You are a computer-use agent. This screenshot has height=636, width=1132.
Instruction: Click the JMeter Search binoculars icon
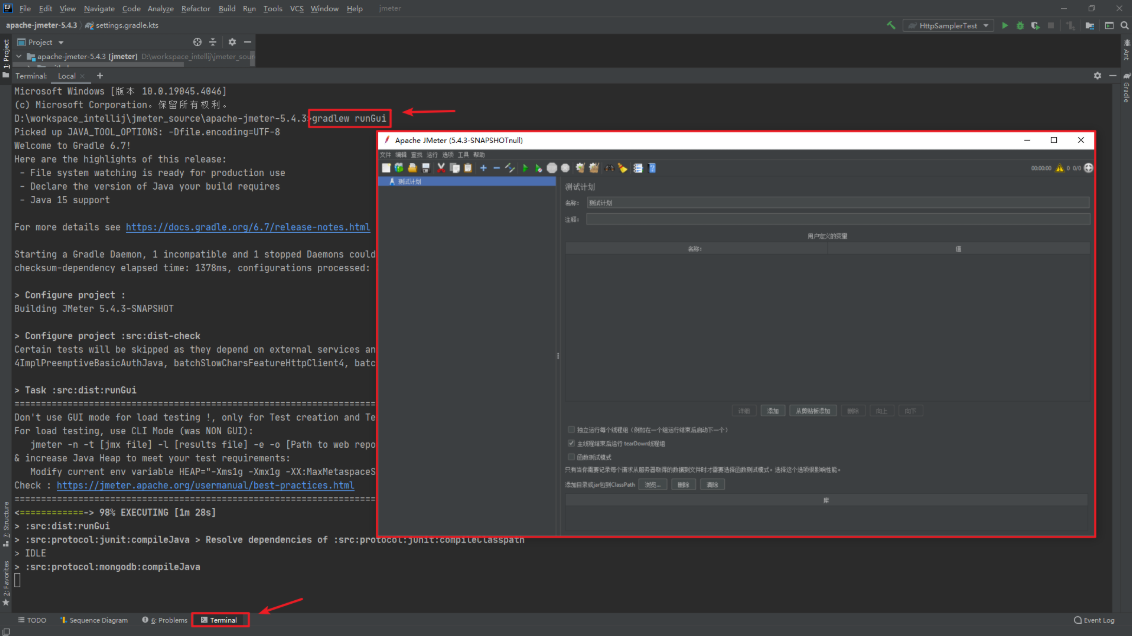(x=609, y=168)
